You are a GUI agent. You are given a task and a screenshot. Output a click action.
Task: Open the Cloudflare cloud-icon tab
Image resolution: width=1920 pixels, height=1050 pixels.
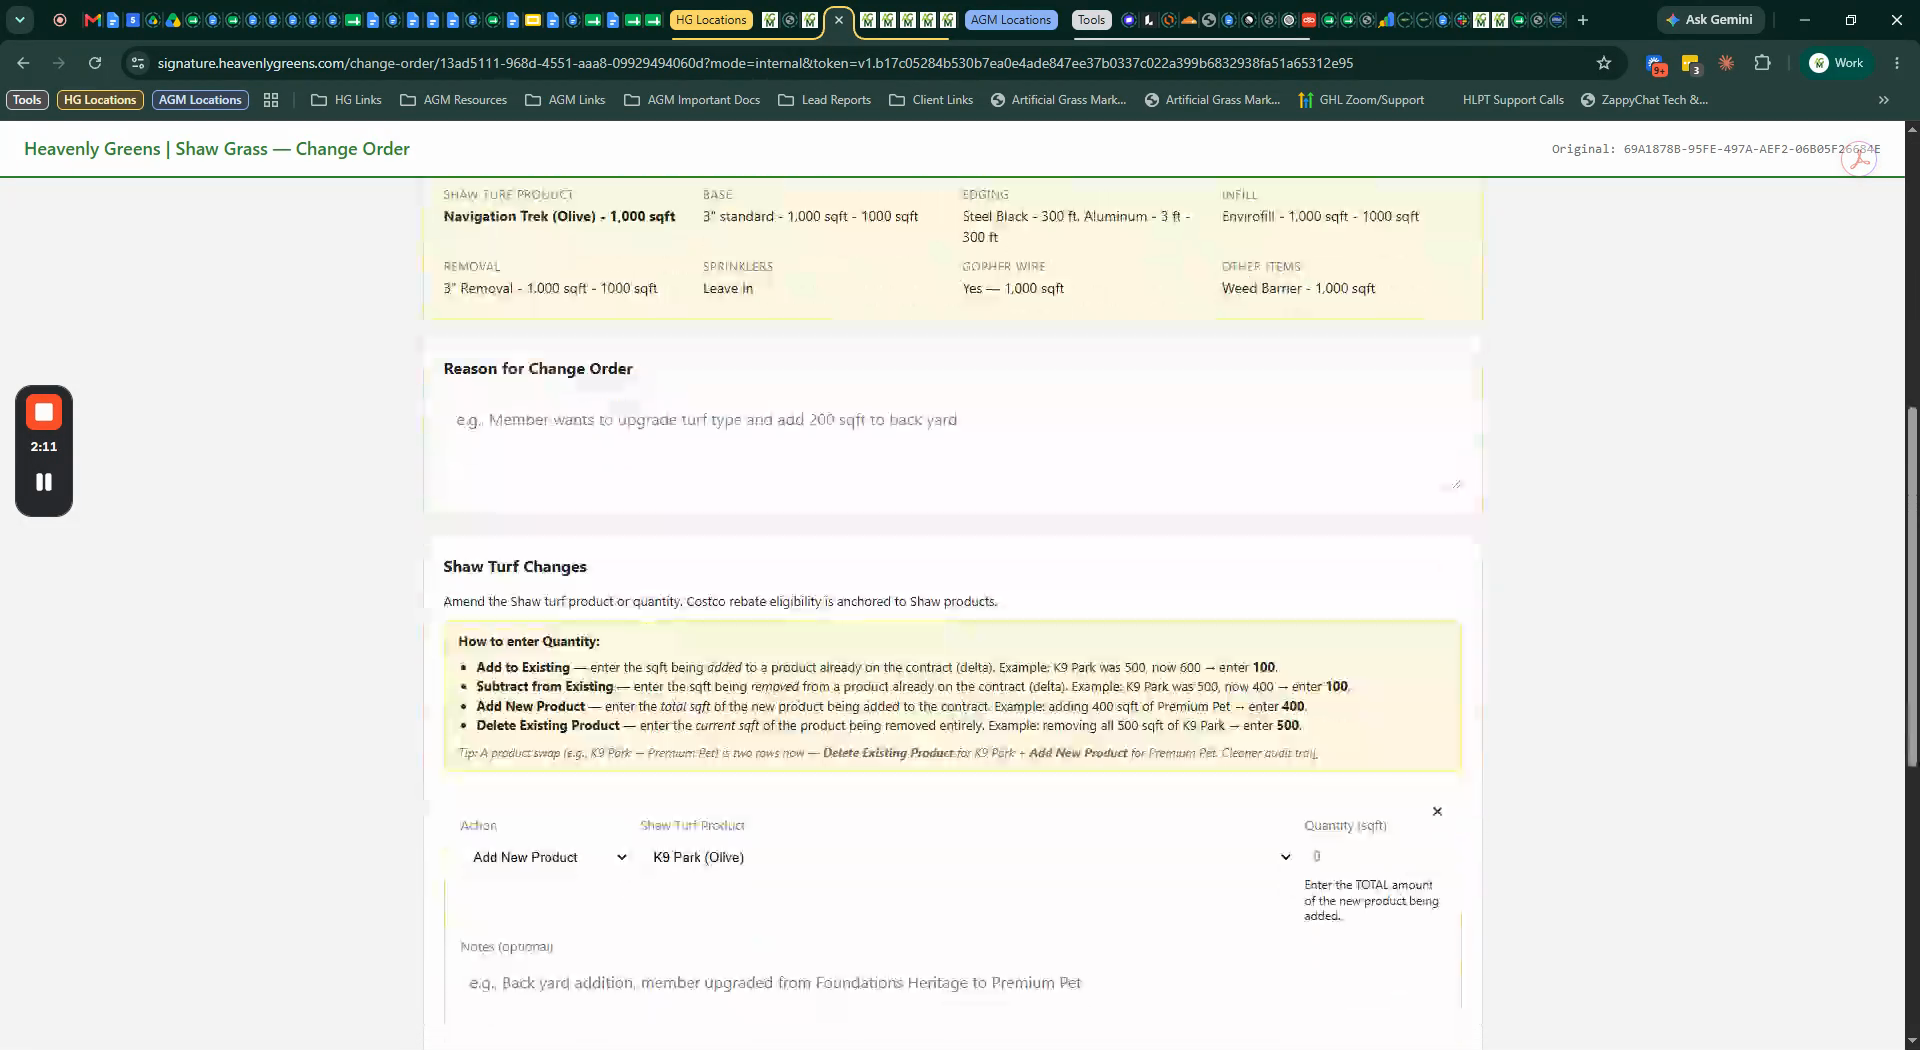click(1188, 20)
